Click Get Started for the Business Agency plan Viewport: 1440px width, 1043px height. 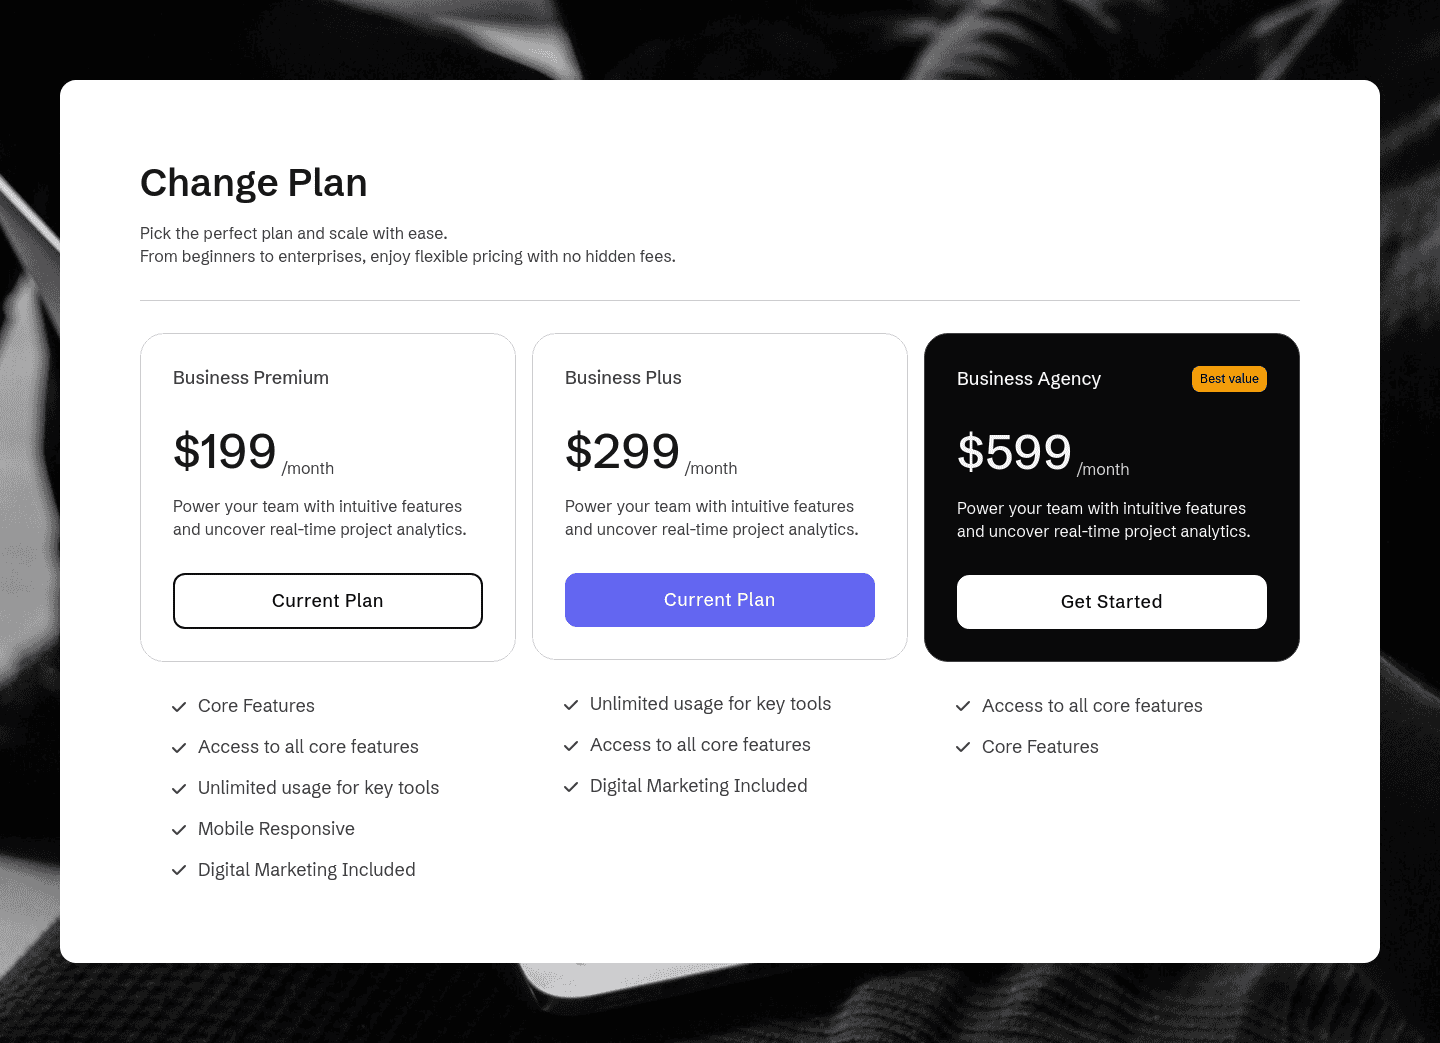click(x=1111, y=601)
